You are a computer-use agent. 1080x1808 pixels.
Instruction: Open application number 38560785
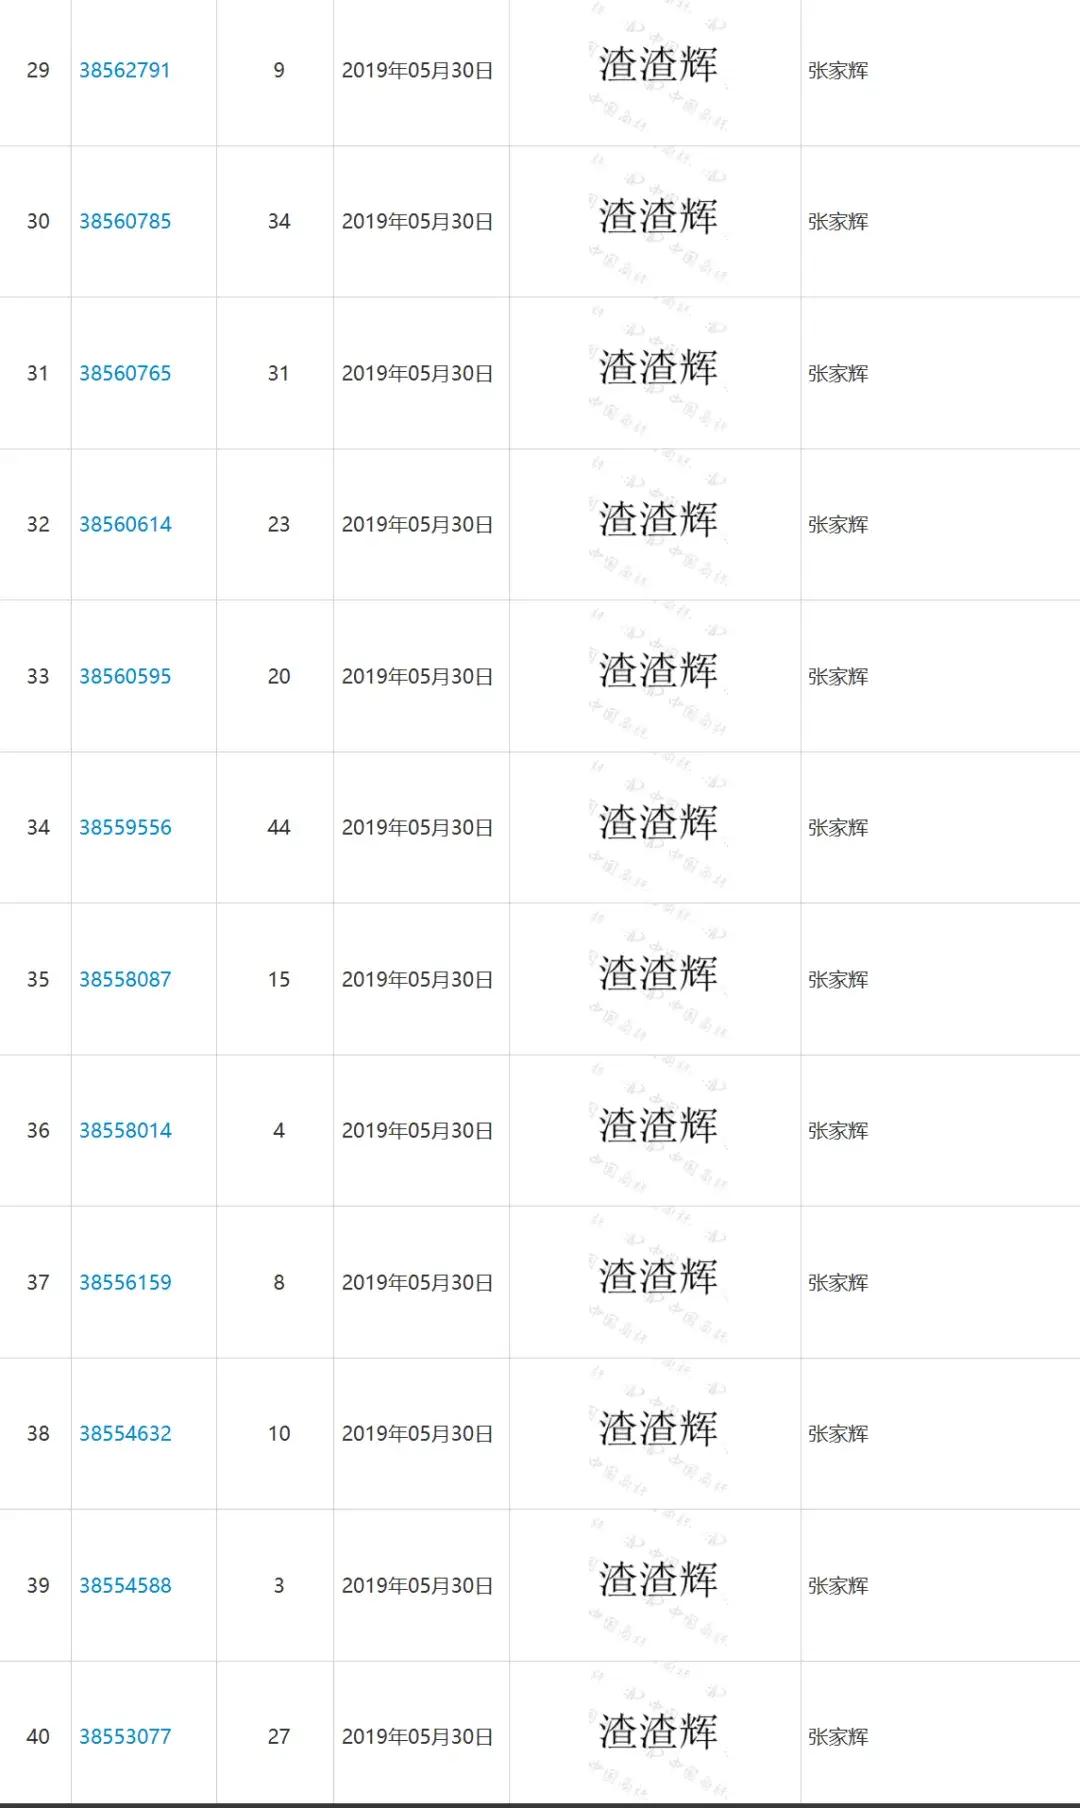125,221
